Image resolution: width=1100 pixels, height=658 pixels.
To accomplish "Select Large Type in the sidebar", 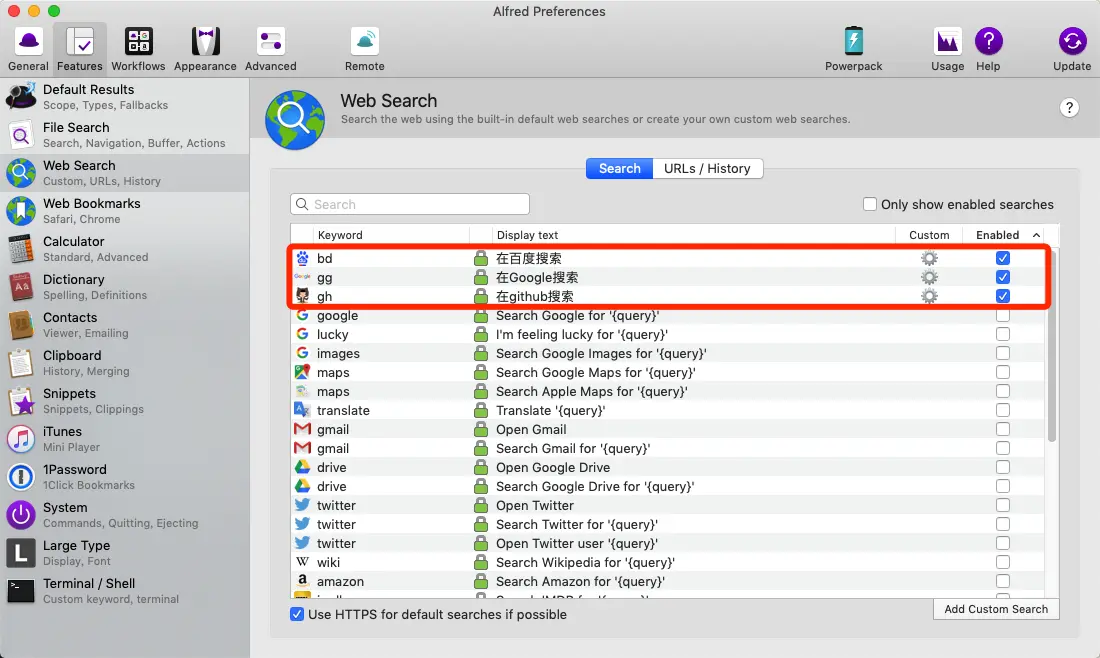I will [x=125, y=553].
